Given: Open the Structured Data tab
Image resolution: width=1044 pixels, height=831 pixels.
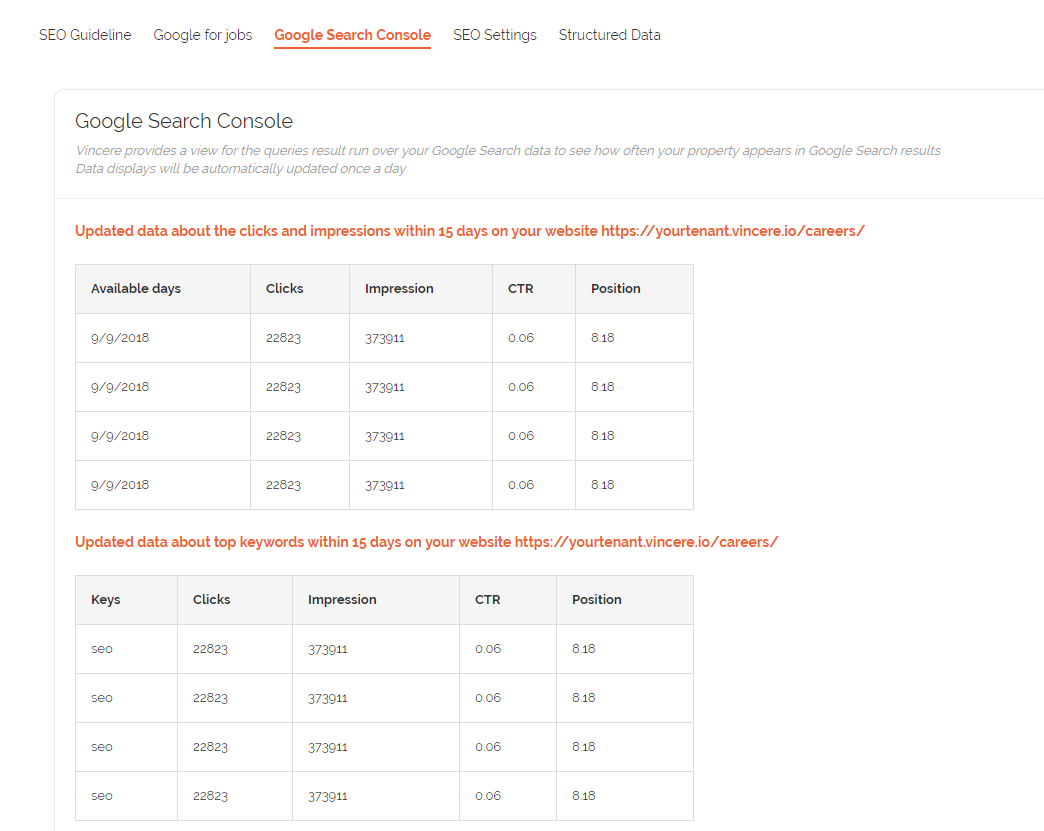Looking at the screenshot, I should pyautogui.click(x=609, y=35).
